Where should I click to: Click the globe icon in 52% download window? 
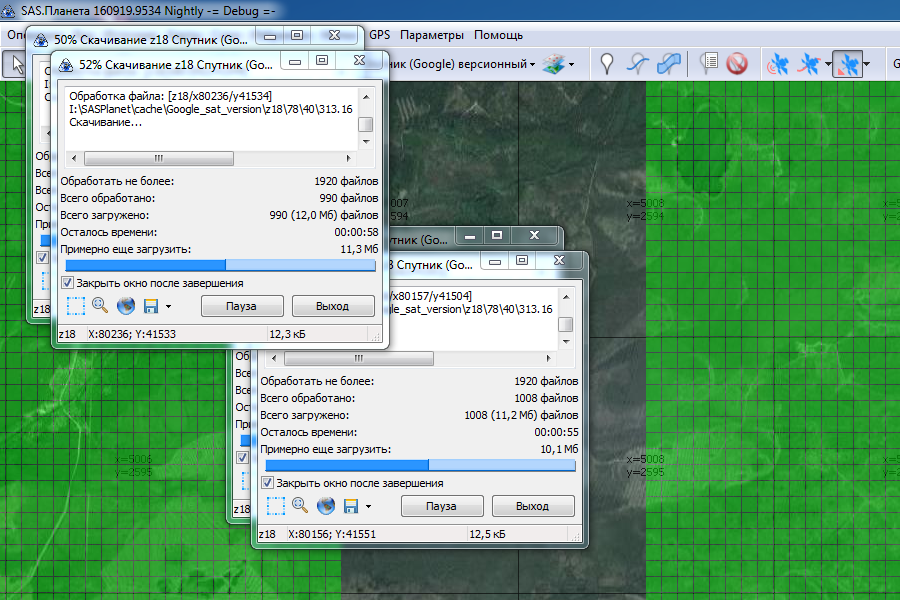(x=126, y=306)
